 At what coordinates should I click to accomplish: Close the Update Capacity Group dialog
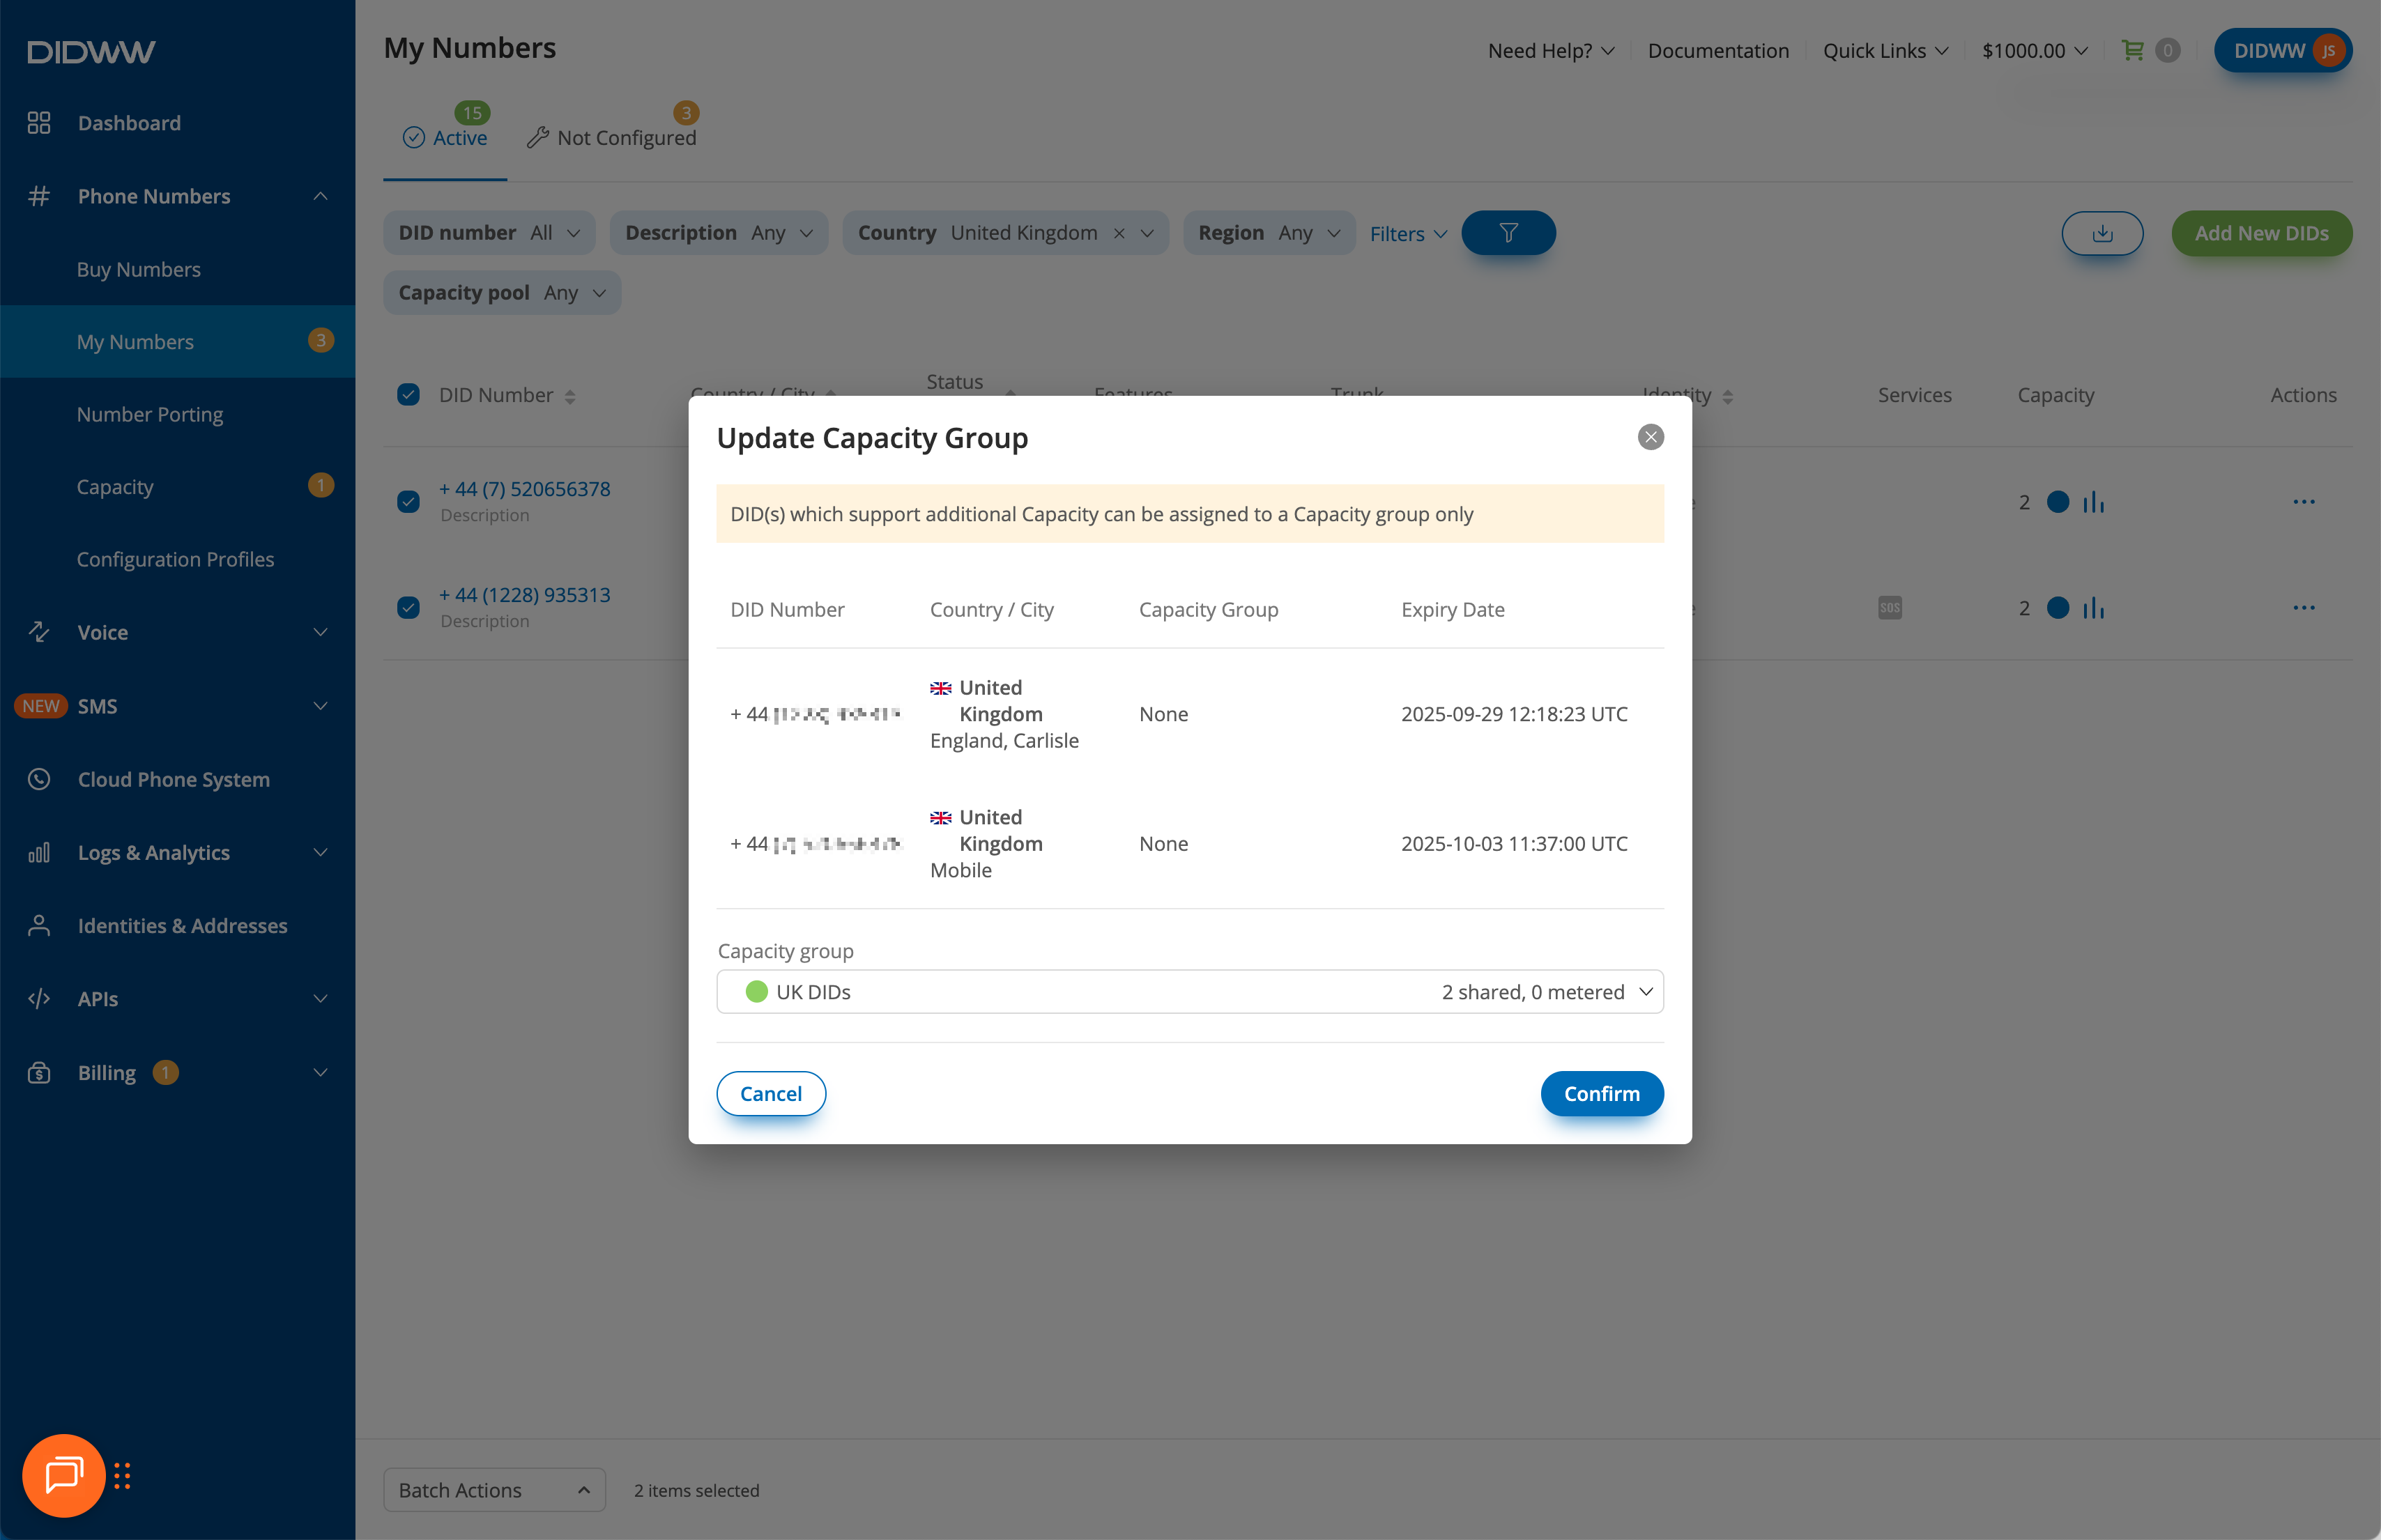[x=1650, y=437]
